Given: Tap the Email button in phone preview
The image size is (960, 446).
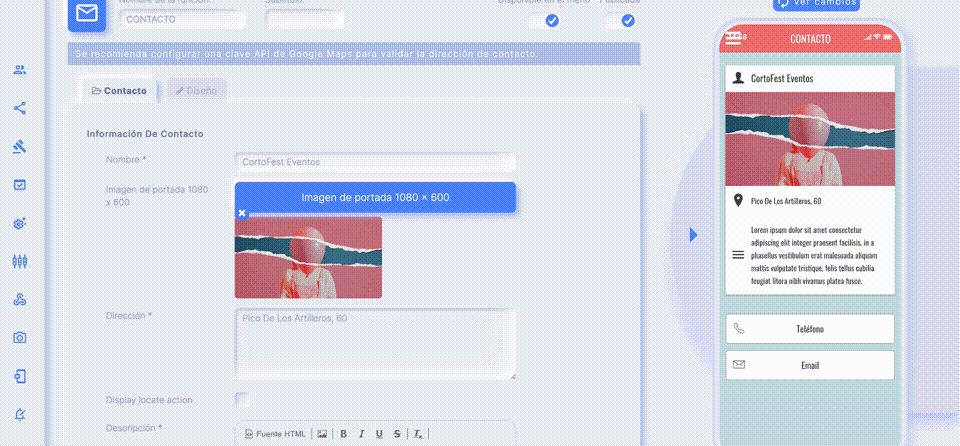Looking at the screenshot, I should tap(810, 366).
